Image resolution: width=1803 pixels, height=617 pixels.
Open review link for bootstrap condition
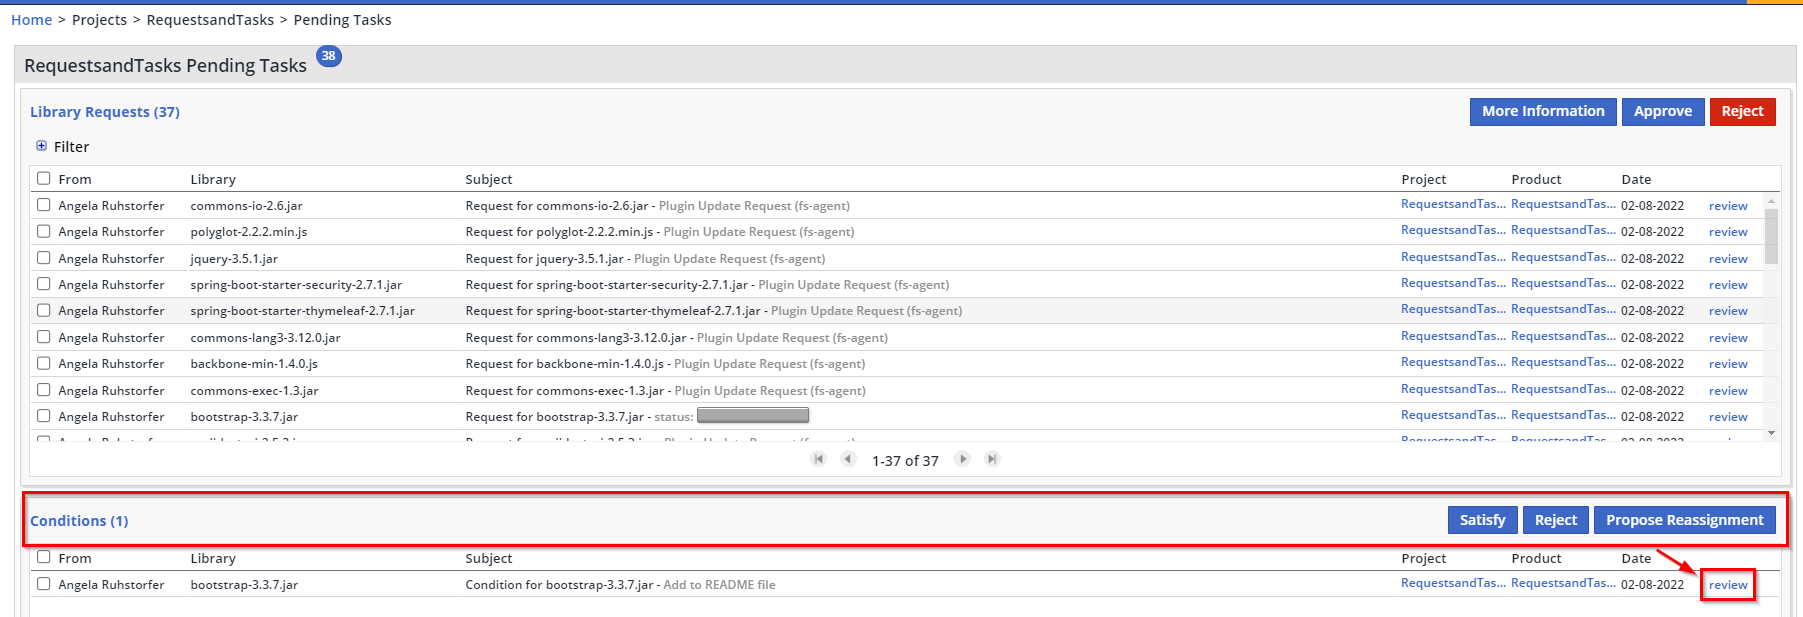(1727, 585)
